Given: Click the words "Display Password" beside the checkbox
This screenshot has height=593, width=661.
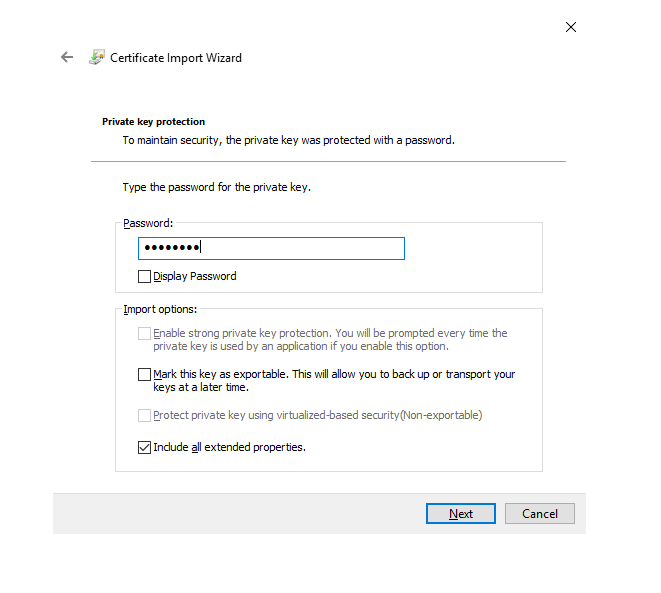Looking at the screenshot, I should (x=195, y=276).
